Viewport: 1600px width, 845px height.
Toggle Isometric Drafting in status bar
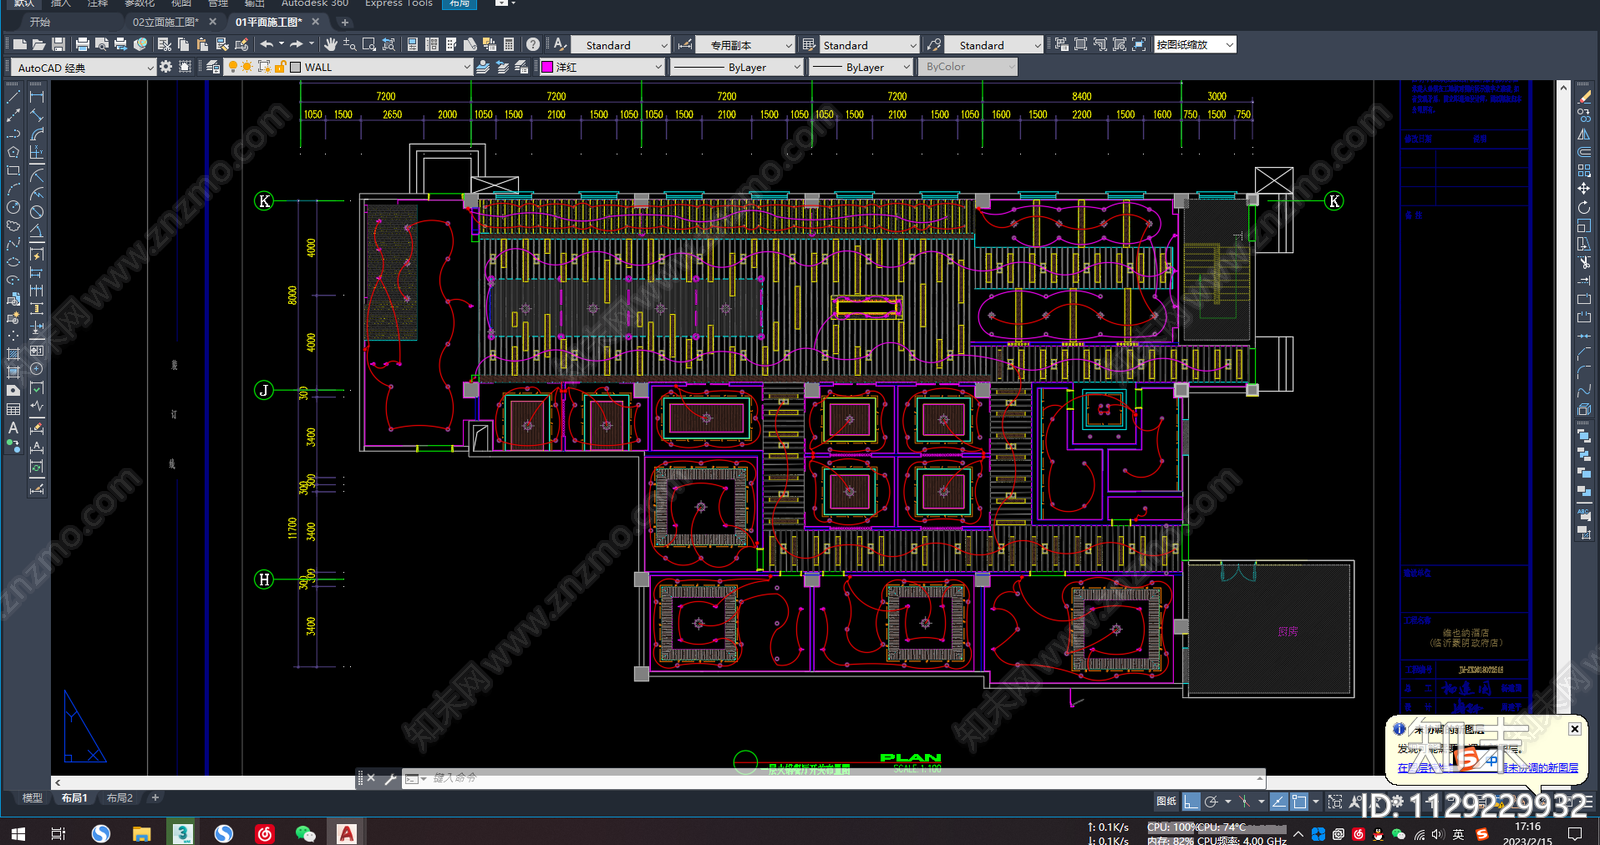tap(1244, 801)
